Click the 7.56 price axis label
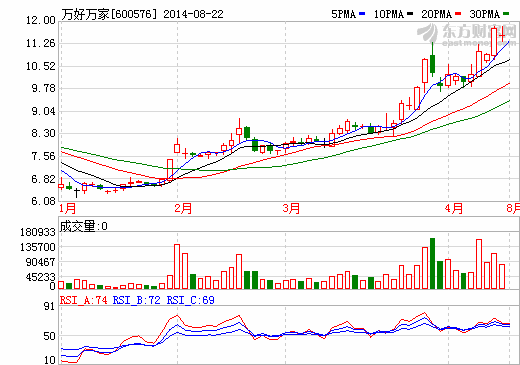The height and width of the screenshot is (365, 520). tap(43, 156)
